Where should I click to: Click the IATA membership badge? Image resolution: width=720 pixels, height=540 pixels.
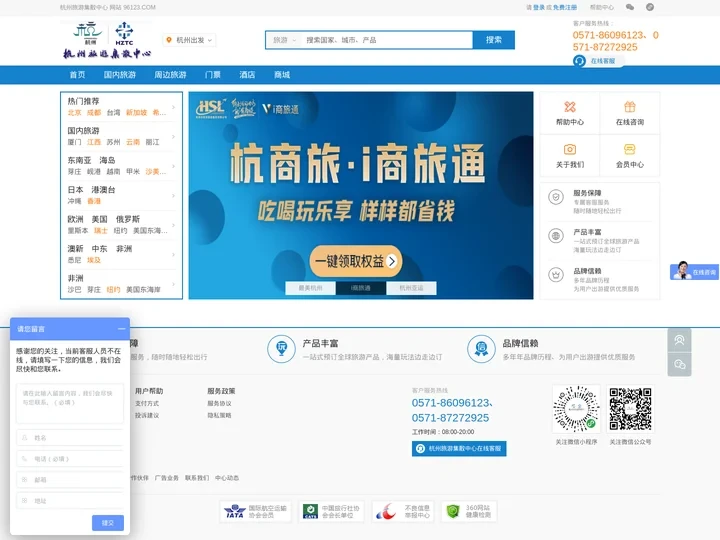[x=255, y=511]
